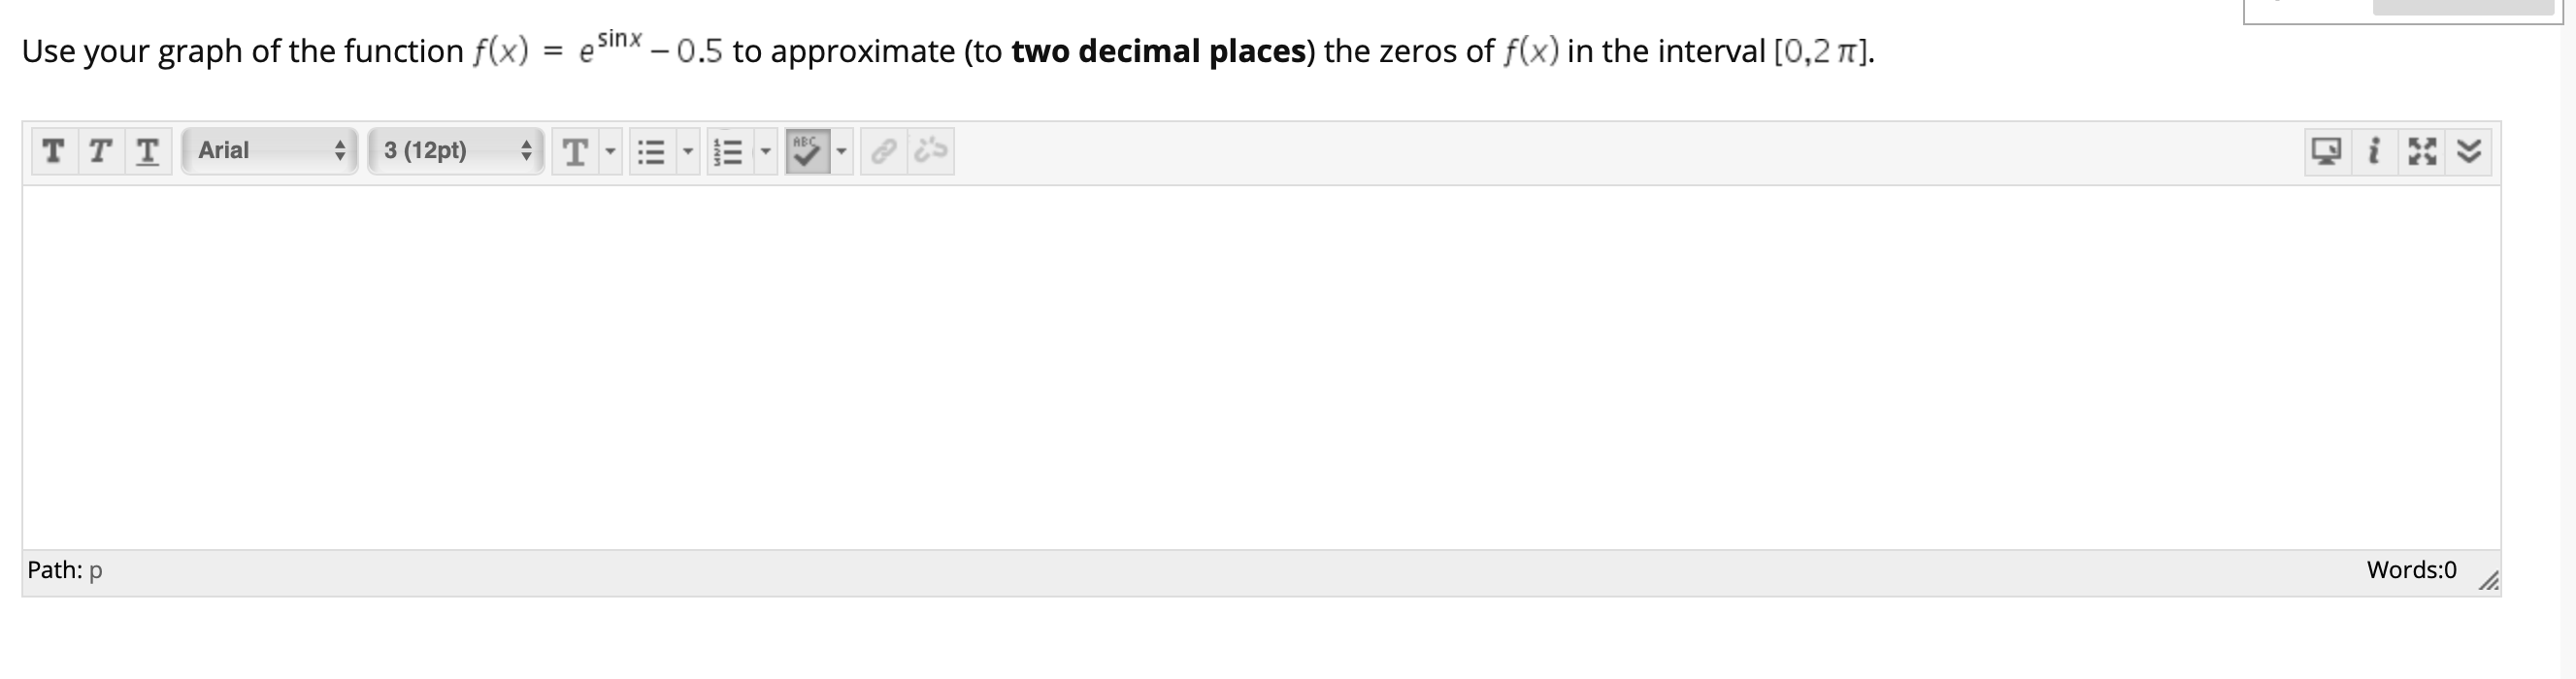Open the numbered list style dropdown
Screen dimensions: 2576x679
[x=766, y=152]
